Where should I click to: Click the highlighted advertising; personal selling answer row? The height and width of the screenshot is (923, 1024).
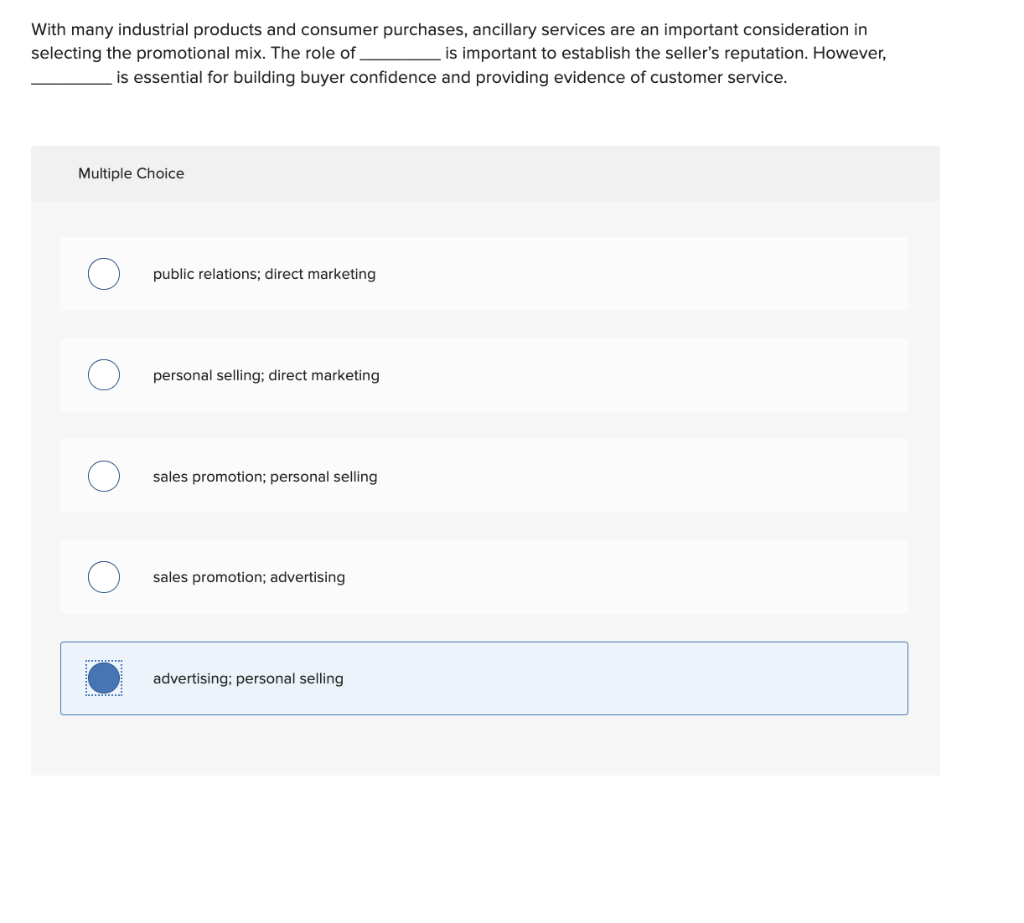coord(484,678)
